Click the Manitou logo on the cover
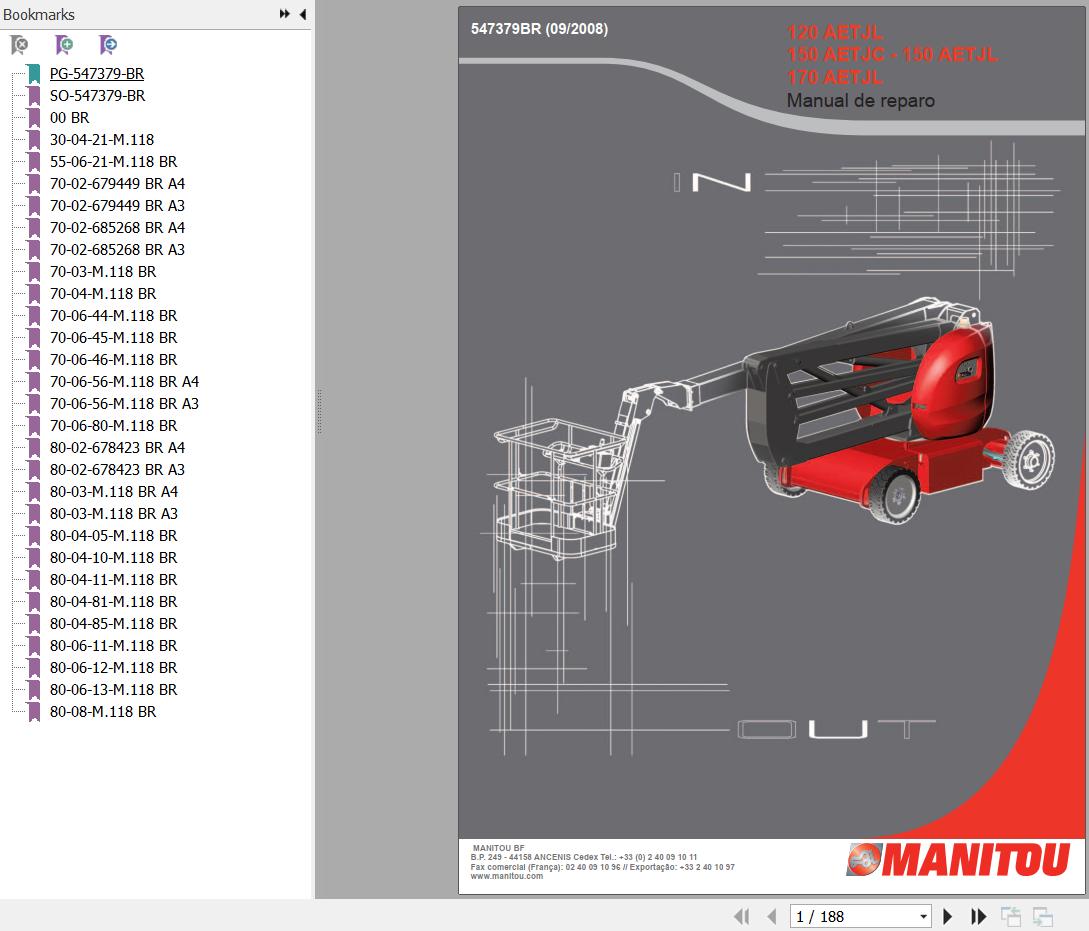This screenshot has width=1089, height=931. click(958, 859)
